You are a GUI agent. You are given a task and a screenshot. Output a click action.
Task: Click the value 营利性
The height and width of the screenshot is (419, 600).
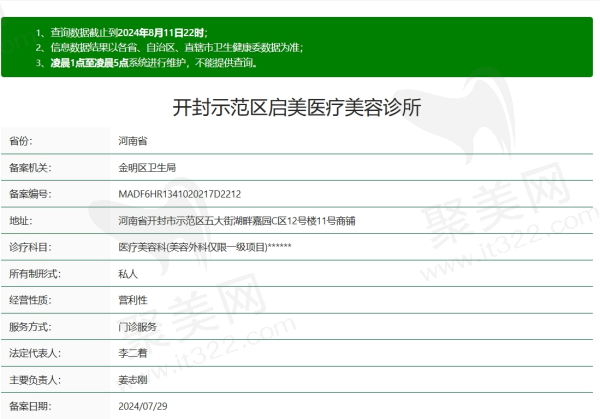coord(133,300)
